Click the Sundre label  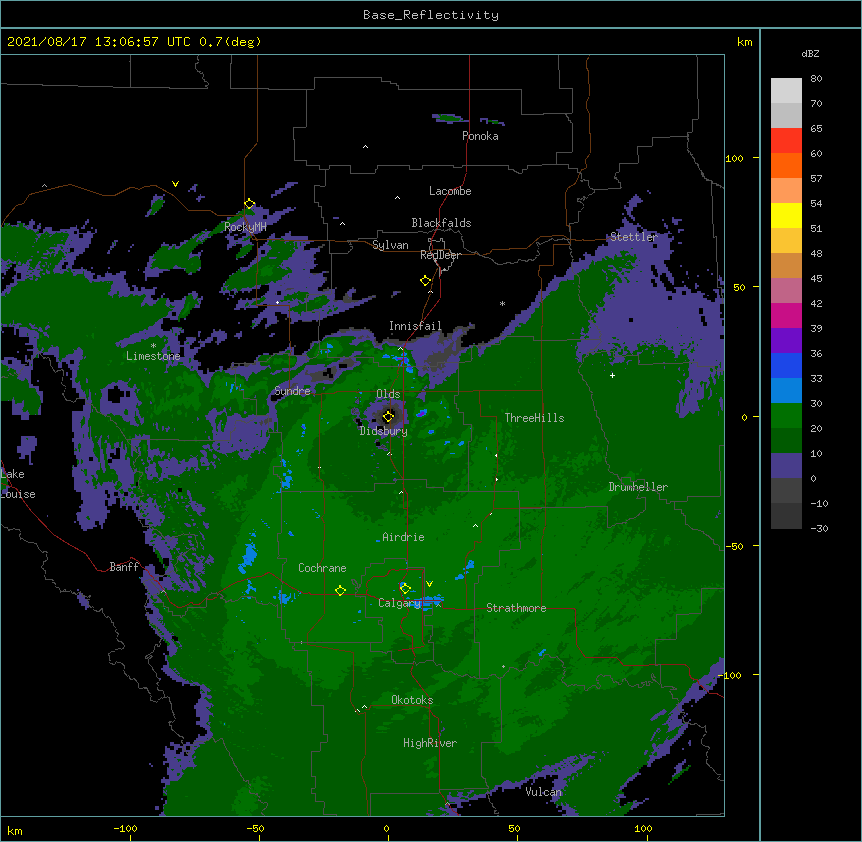click(x=292, y=391)
